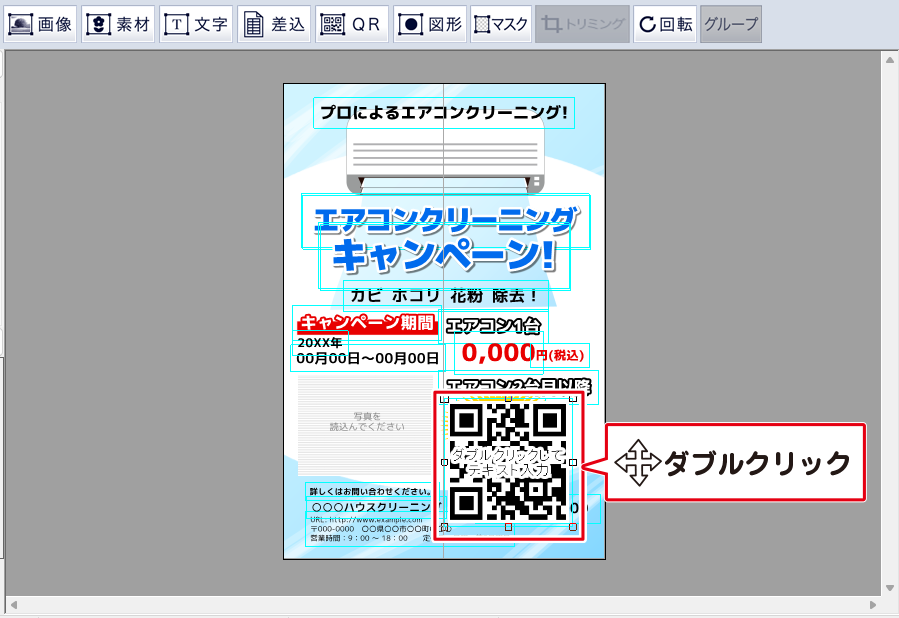This screenshot has width=899, height=618.
Task: Click the vertical scrollbar up arrow
Action: [x=890, y=59]
